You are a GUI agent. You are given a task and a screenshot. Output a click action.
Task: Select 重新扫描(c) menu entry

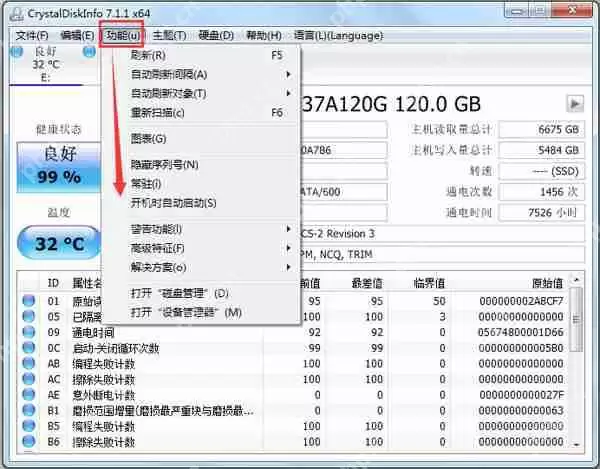click(201, 112)
